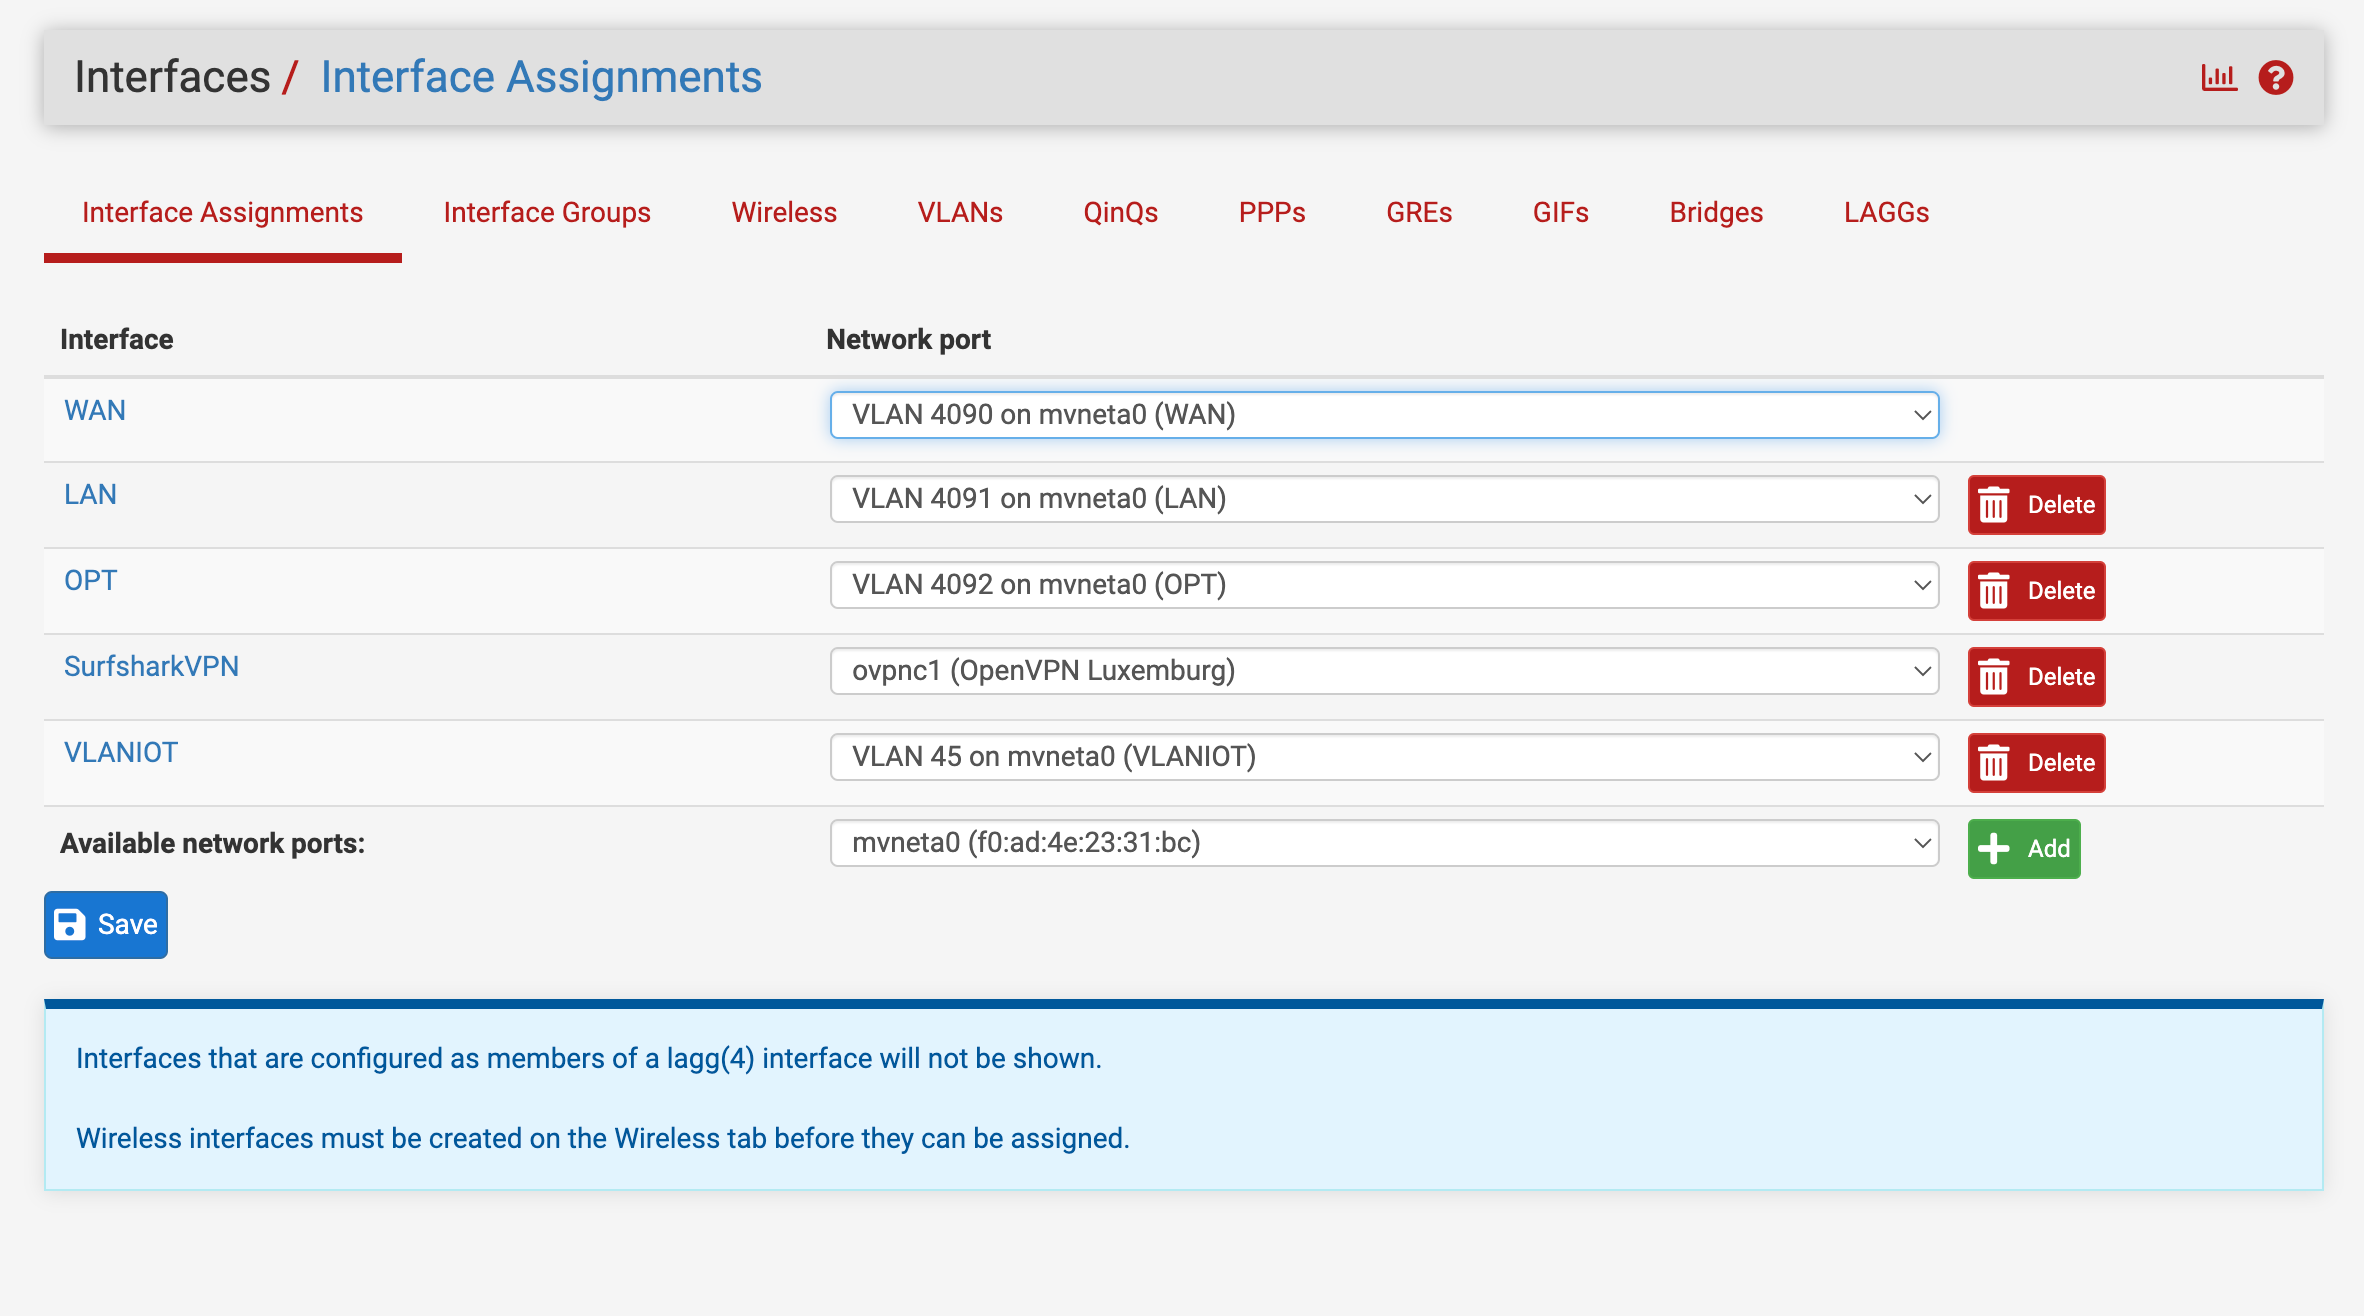Change the VLANIOT network port selection
Image resolution: width=2364 pixels, height=1316 pixels.
tap(1383, 757)
